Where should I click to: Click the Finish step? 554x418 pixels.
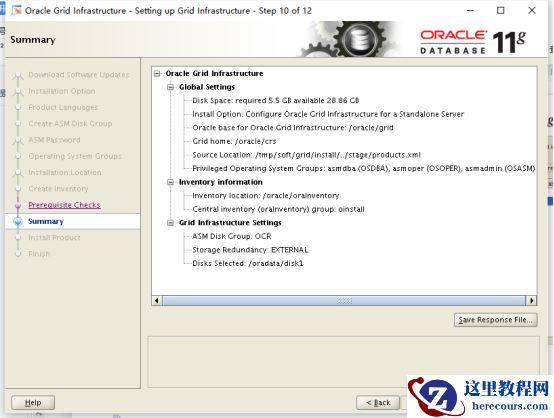tap(39, 254)
